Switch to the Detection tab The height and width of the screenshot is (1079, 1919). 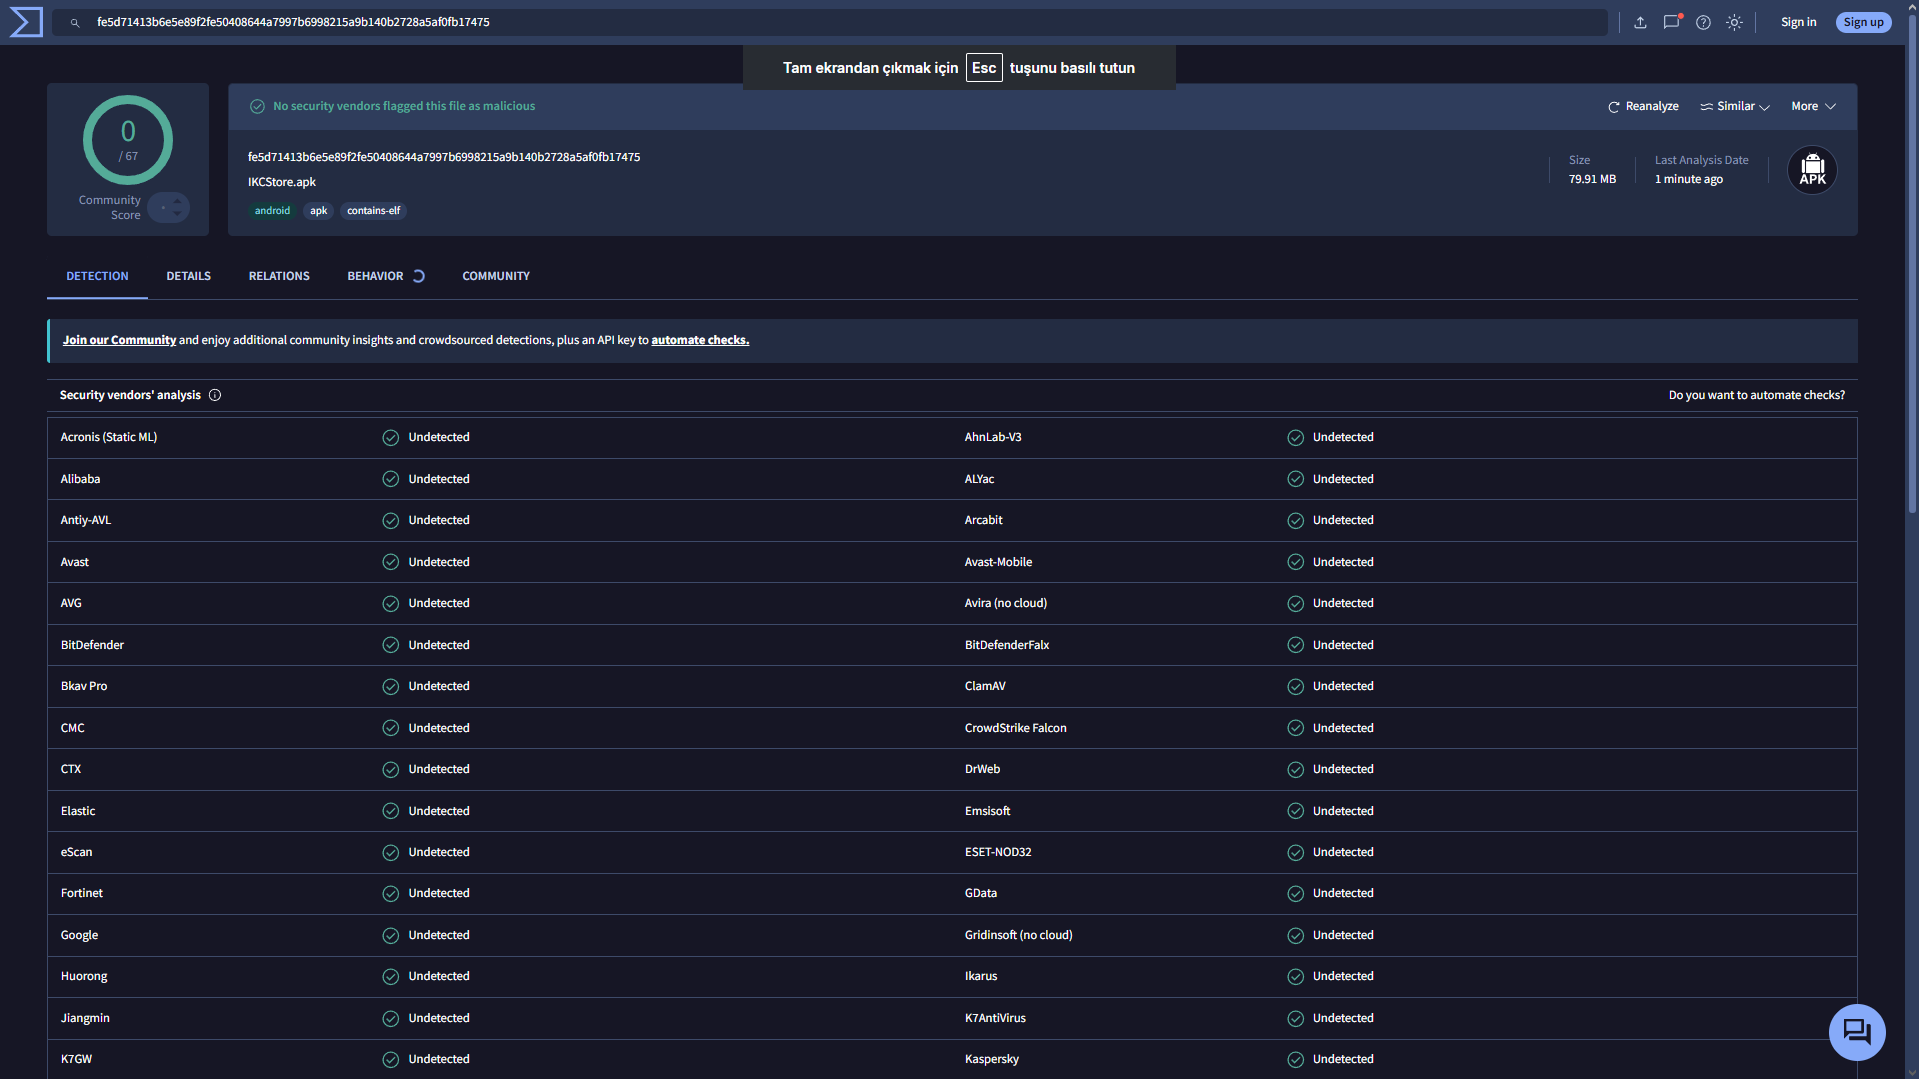pos(97,276)
